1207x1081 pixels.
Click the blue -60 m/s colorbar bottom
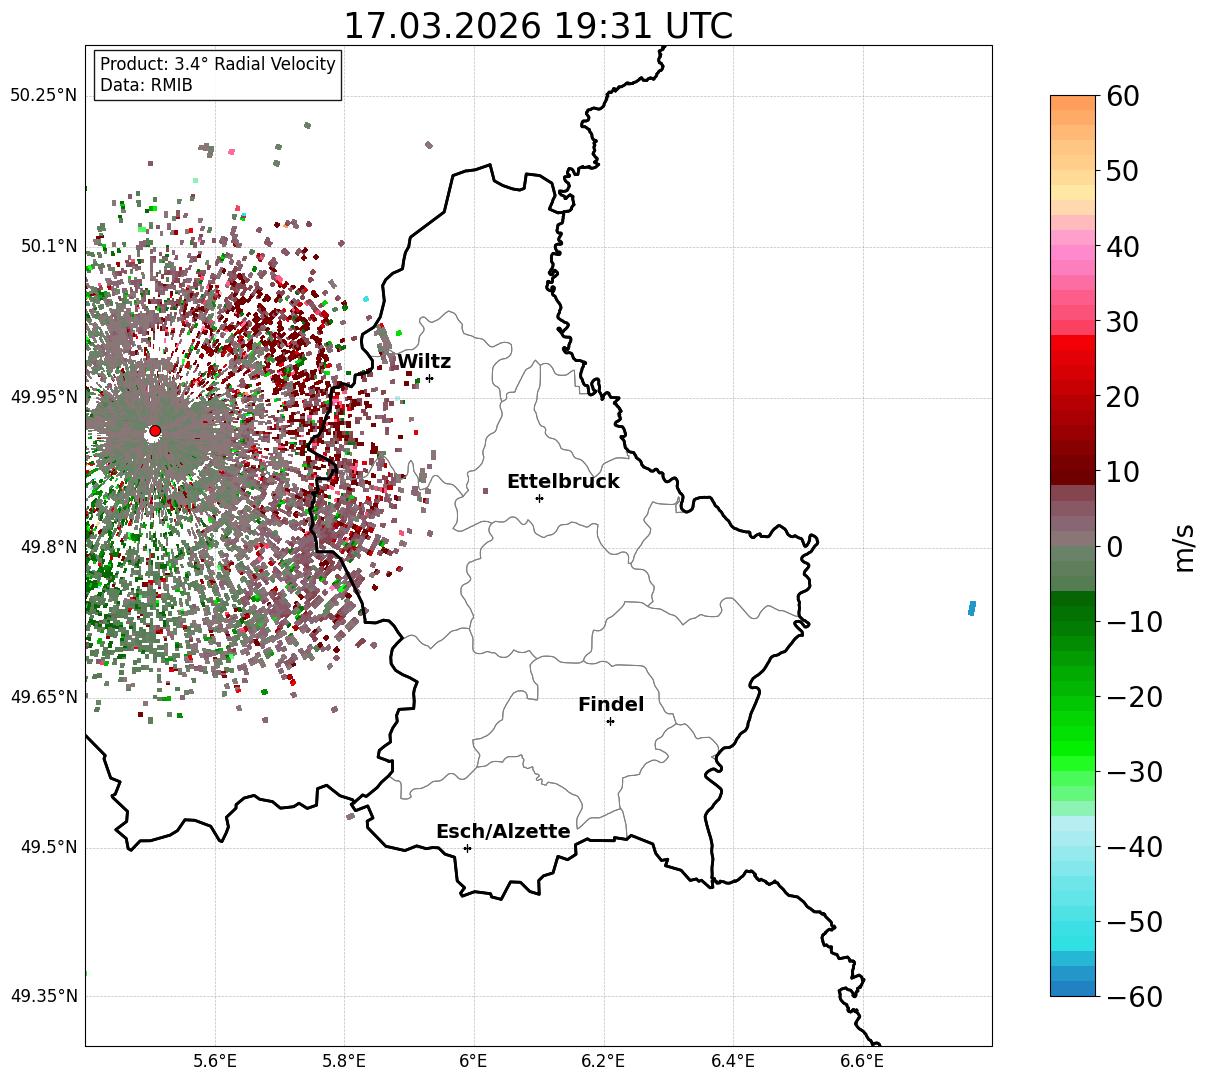(1073, 988)
